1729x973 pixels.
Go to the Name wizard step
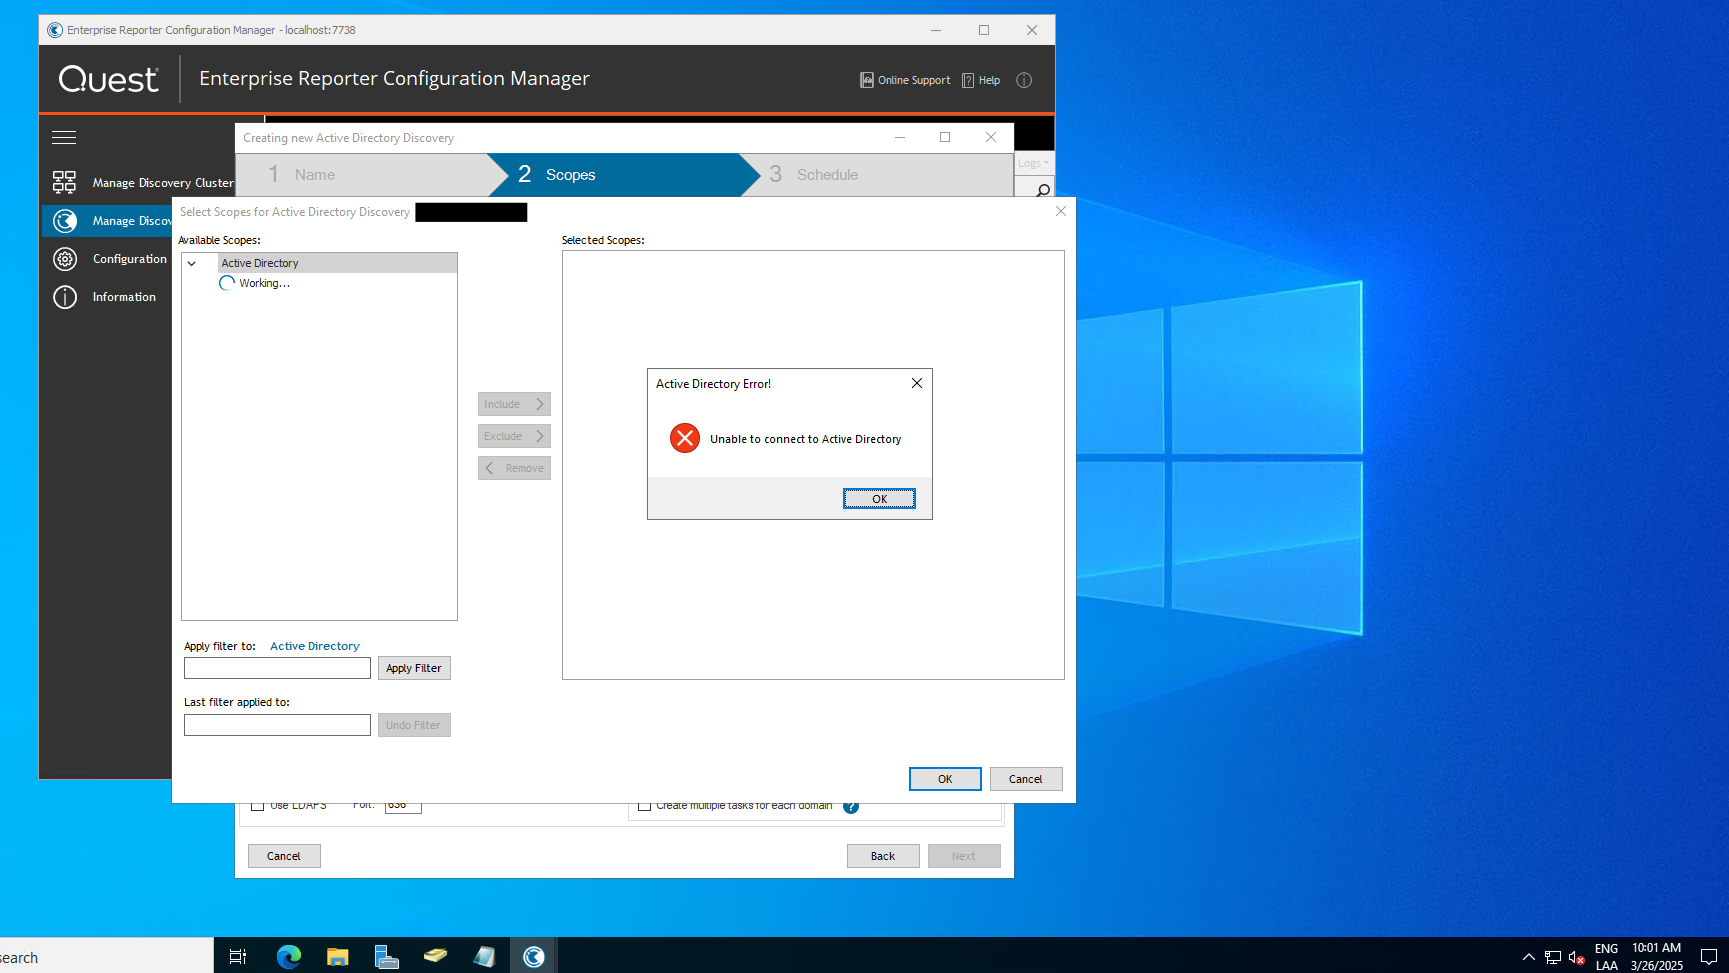(x=314, y=175)
